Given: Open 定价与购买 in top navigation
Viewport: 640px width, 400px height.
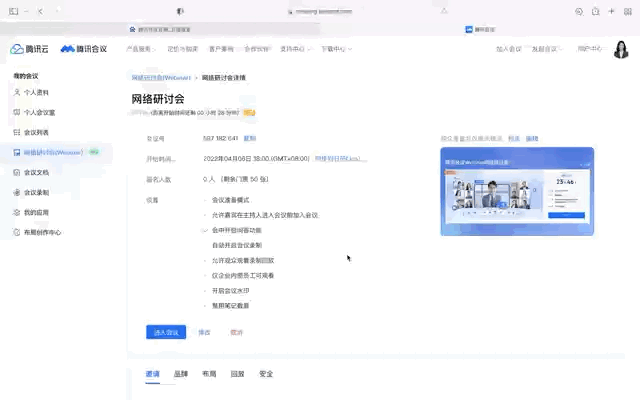Looking at the screenshot, I should coord(182,49).
